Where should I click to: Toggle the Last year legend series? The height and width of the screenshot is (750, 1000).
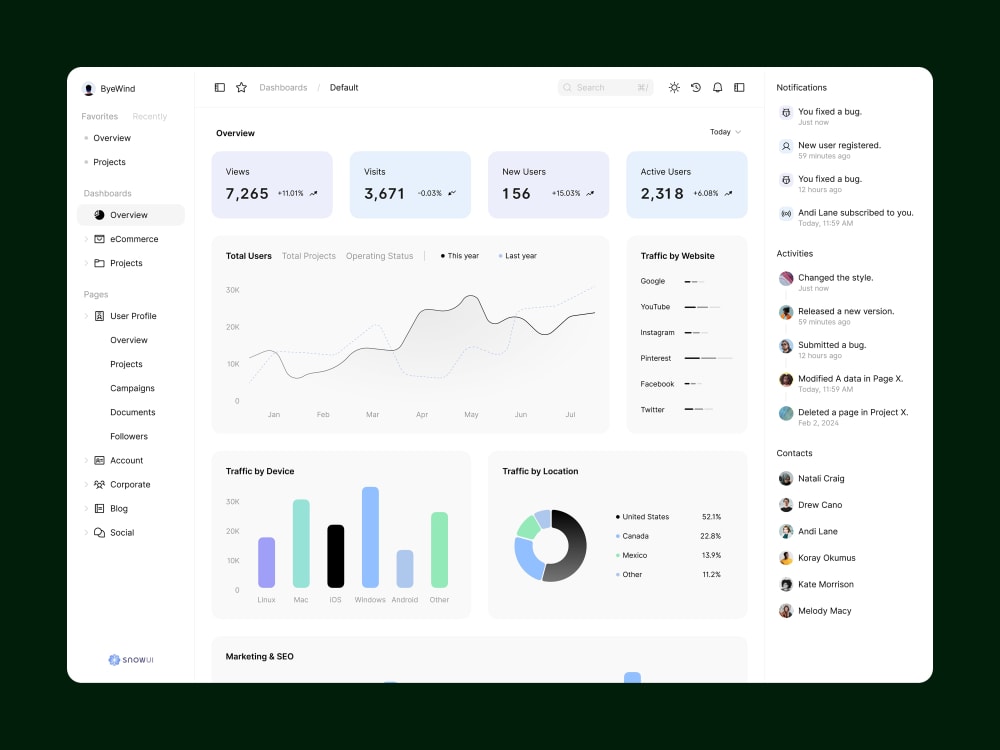point(518,256)
